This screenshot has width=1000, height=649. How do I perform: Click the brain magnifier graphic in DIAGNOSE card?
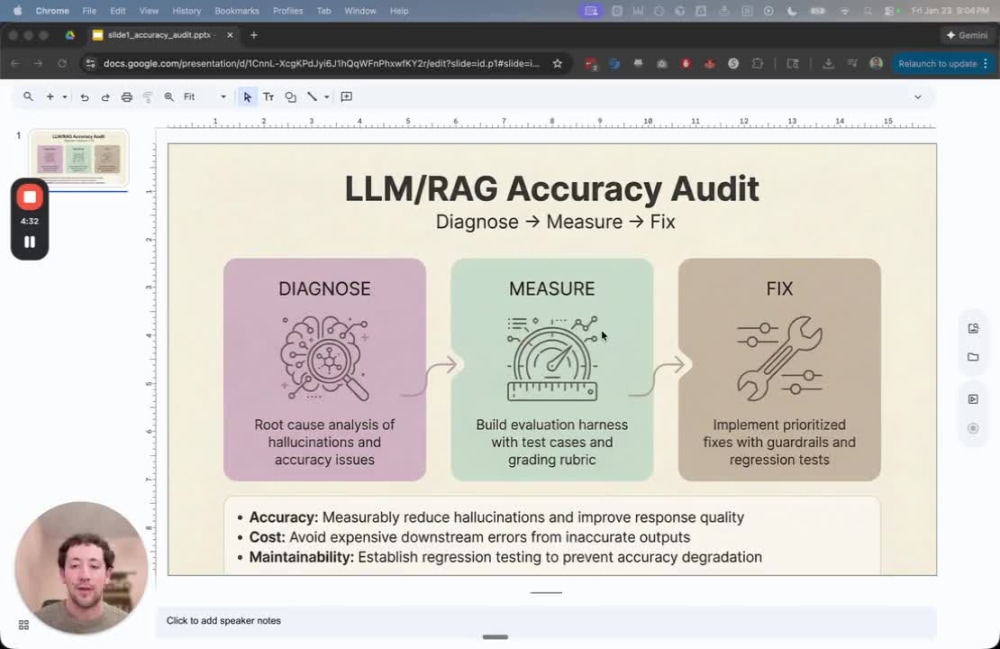coord(324,358)
